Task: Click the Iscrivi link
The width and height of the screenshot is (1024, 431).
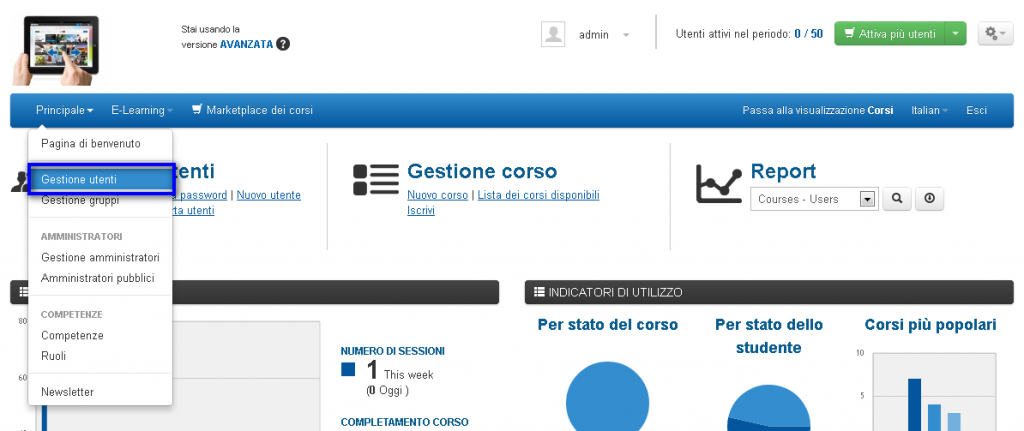Action: pyautogui.click(x=421, y=211)
